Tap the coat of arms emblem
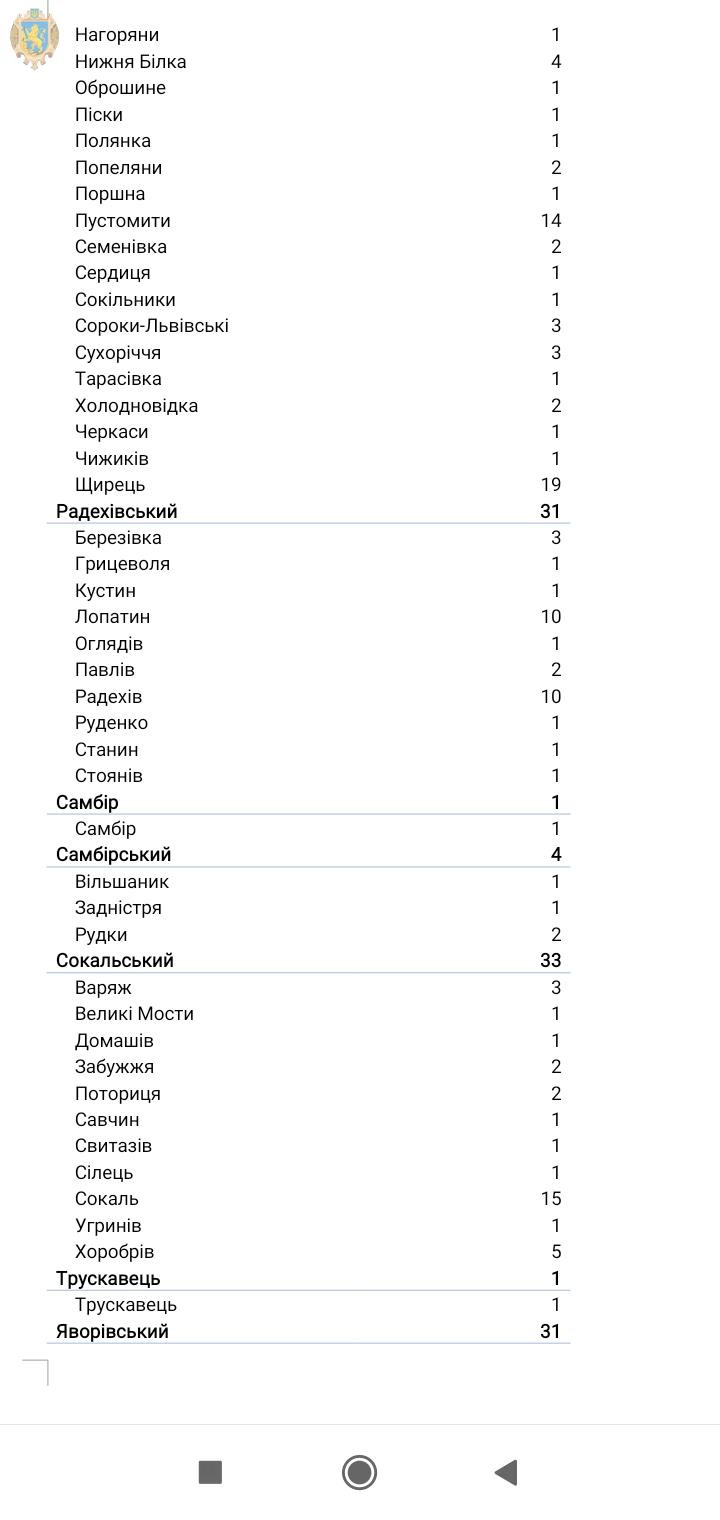The height and width of the screenshot is (1520, 720). coord(34,38)
